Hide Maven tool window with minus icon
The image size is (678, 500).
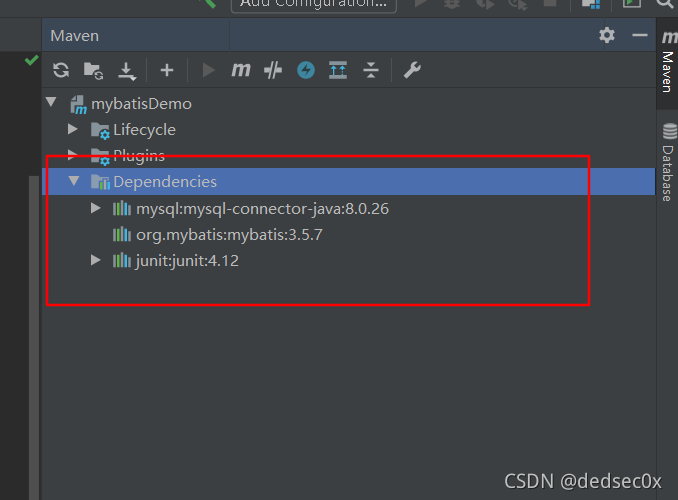pos(640,35)
